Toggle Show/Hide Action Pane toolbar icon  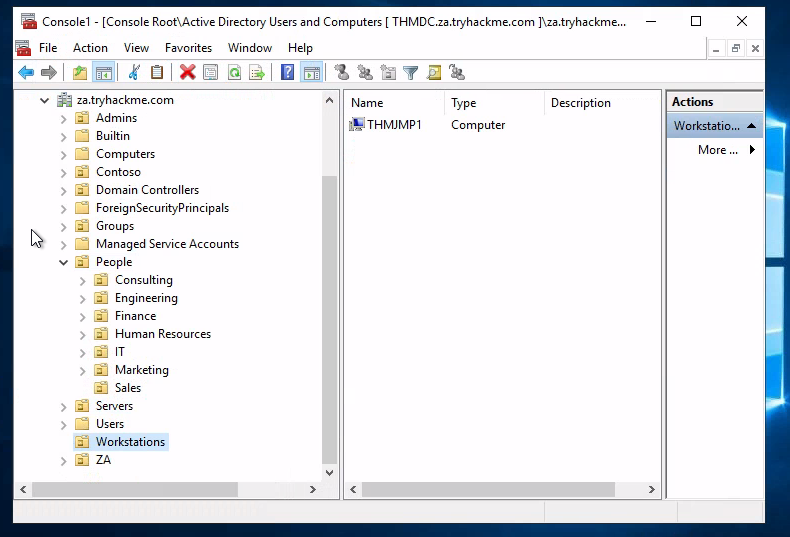[311, 73]
